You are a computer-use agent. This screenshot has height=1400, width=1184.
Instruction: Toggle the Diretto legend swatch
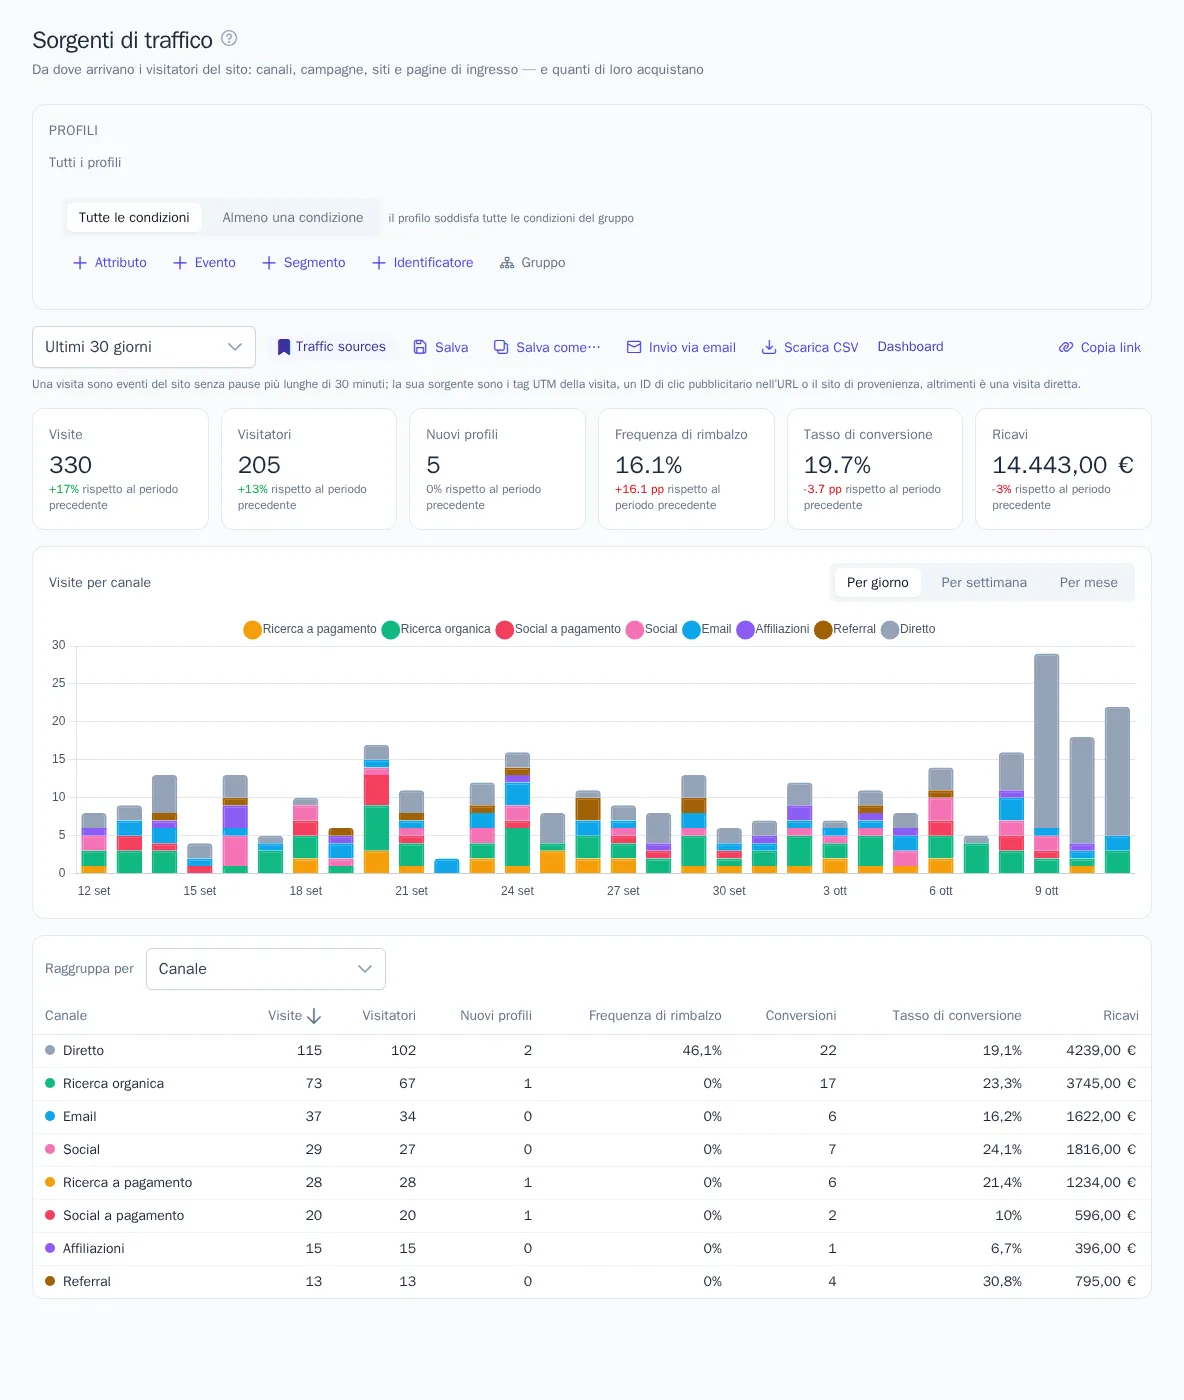(890, 629)
